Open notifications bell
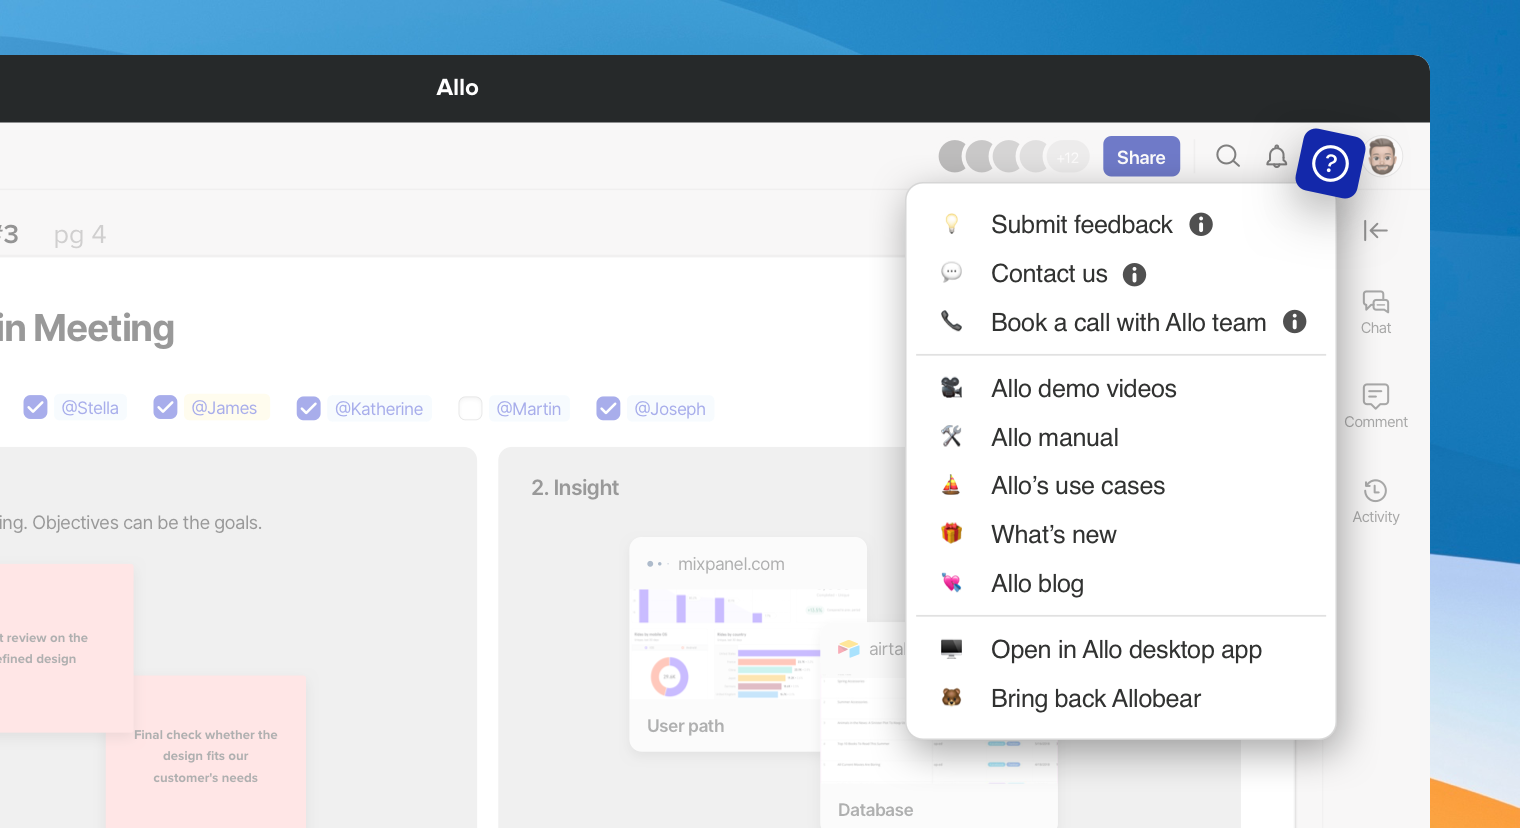Image resolution: width=1520 pixels, height=828 pixels. click(1276, 156)
